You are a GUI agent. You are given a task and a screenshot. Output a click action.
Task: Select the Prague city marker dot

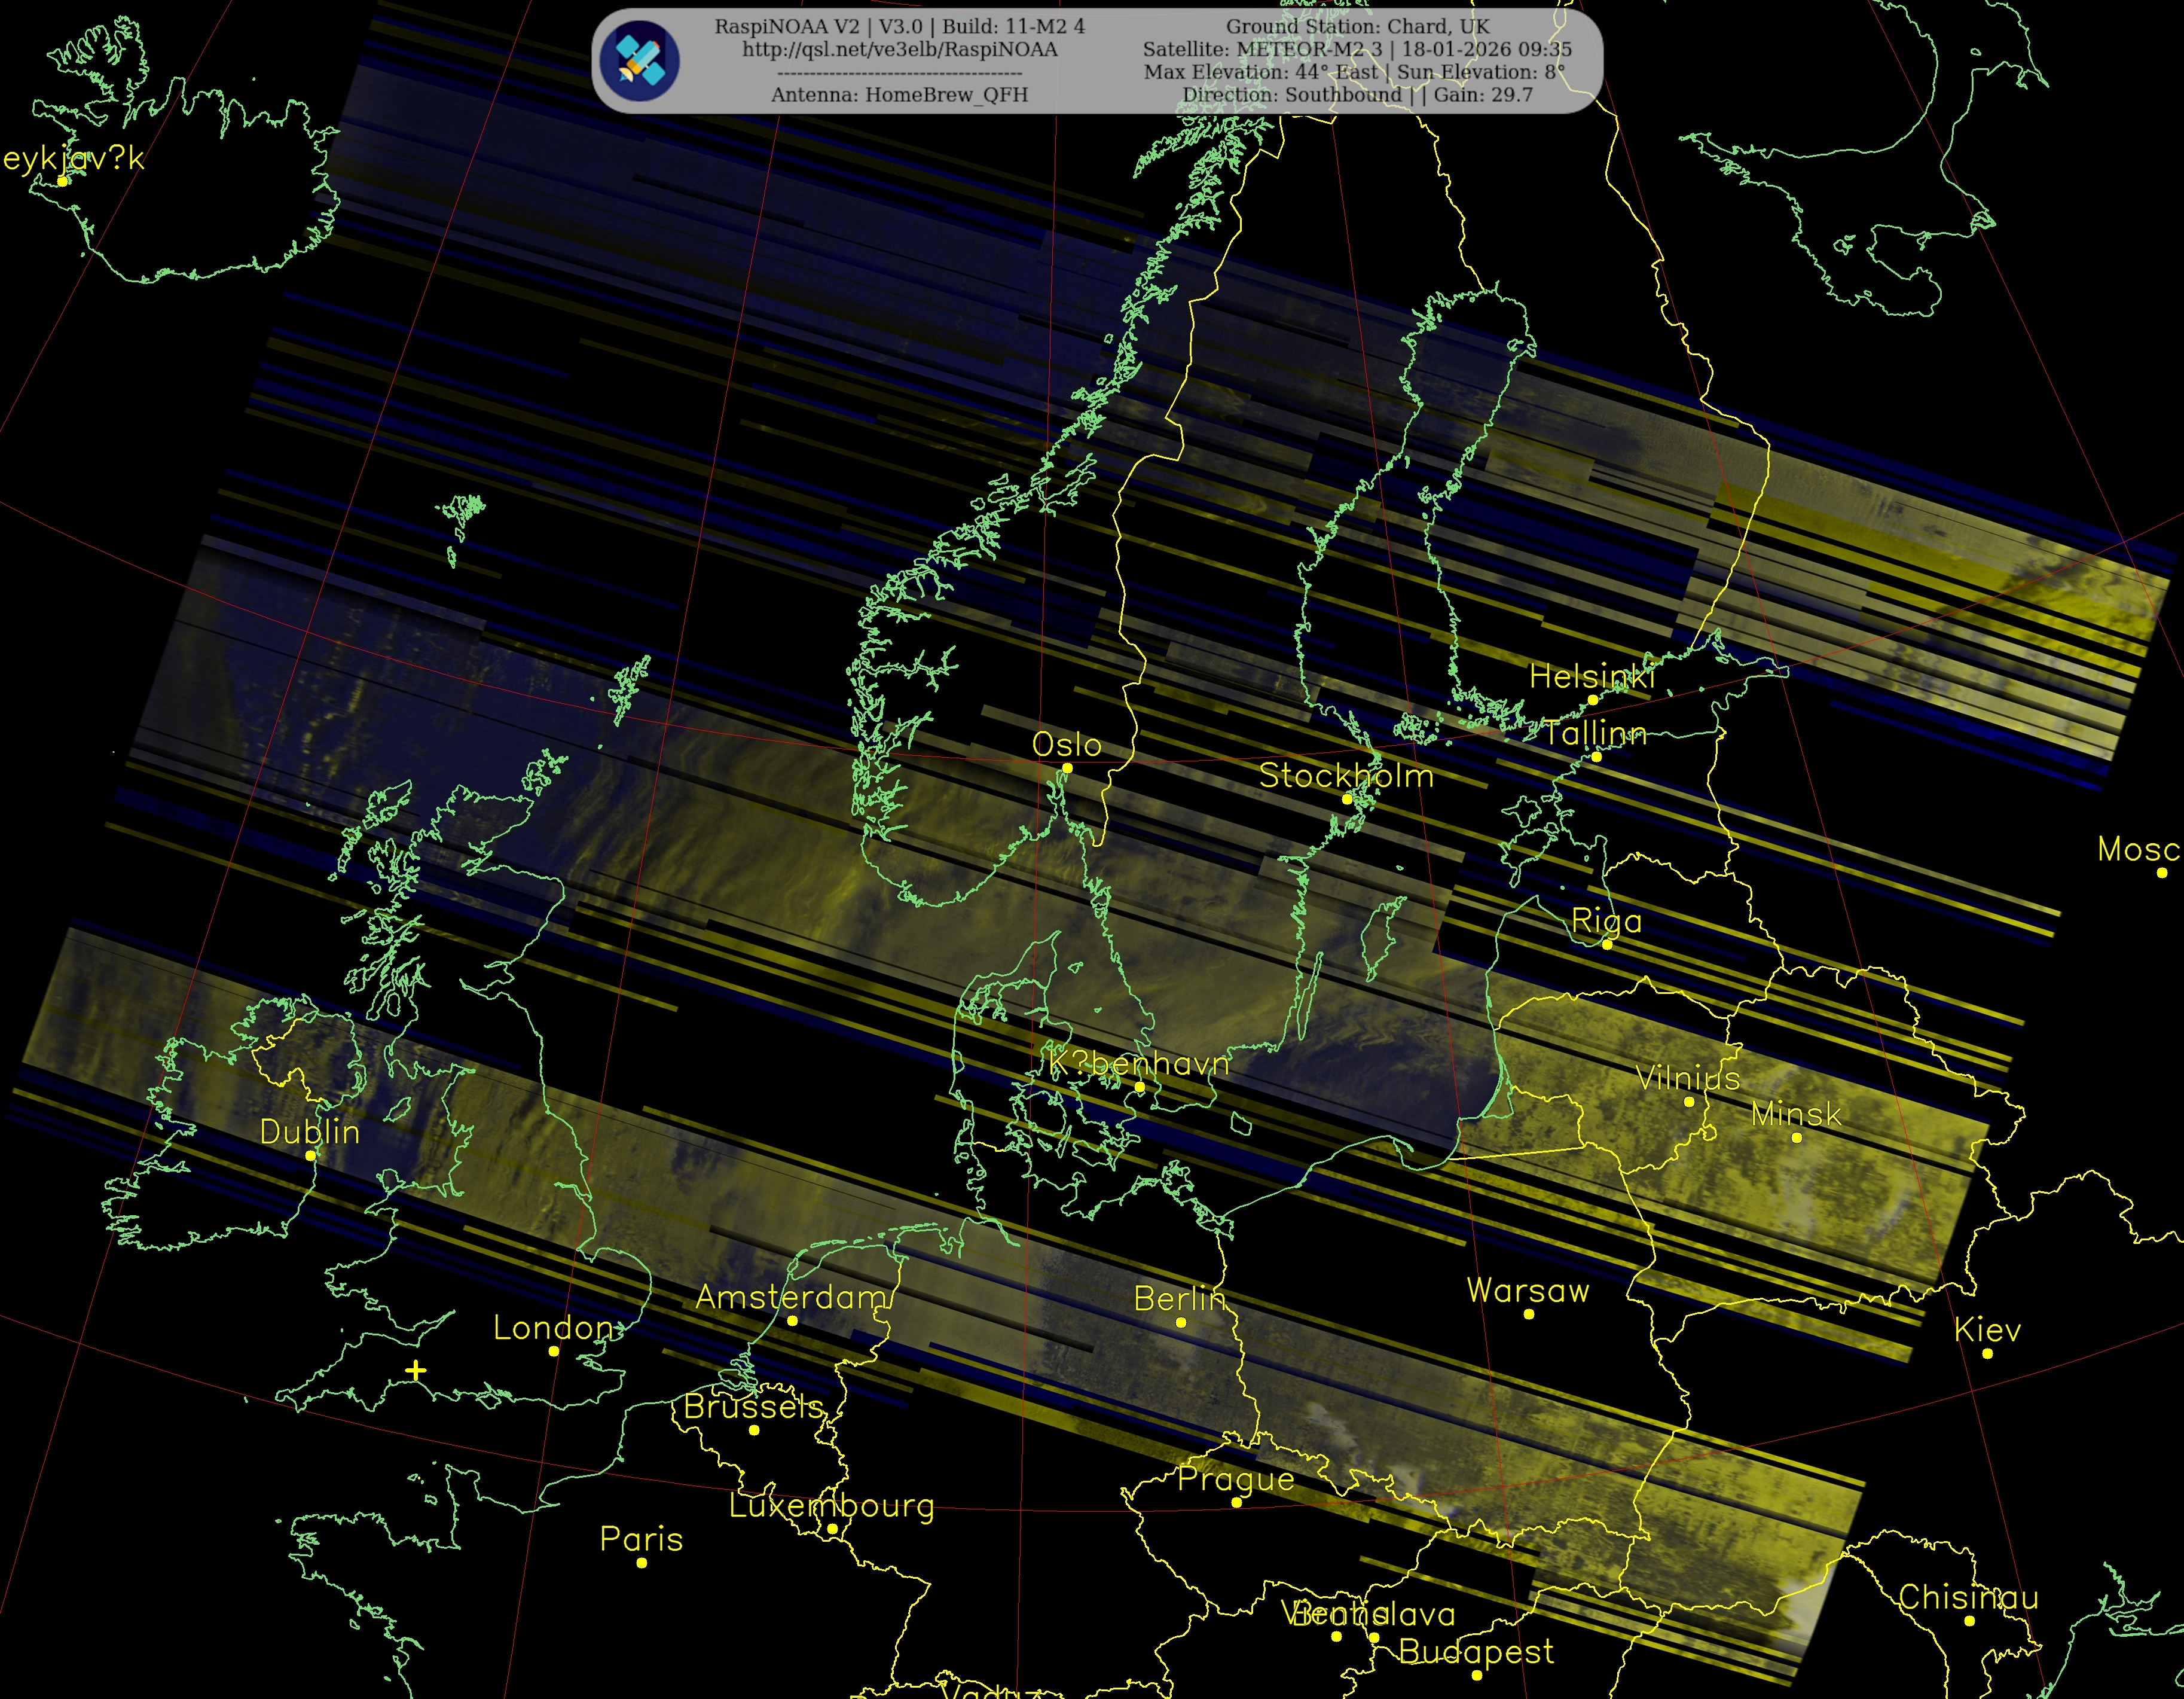1236,1502
